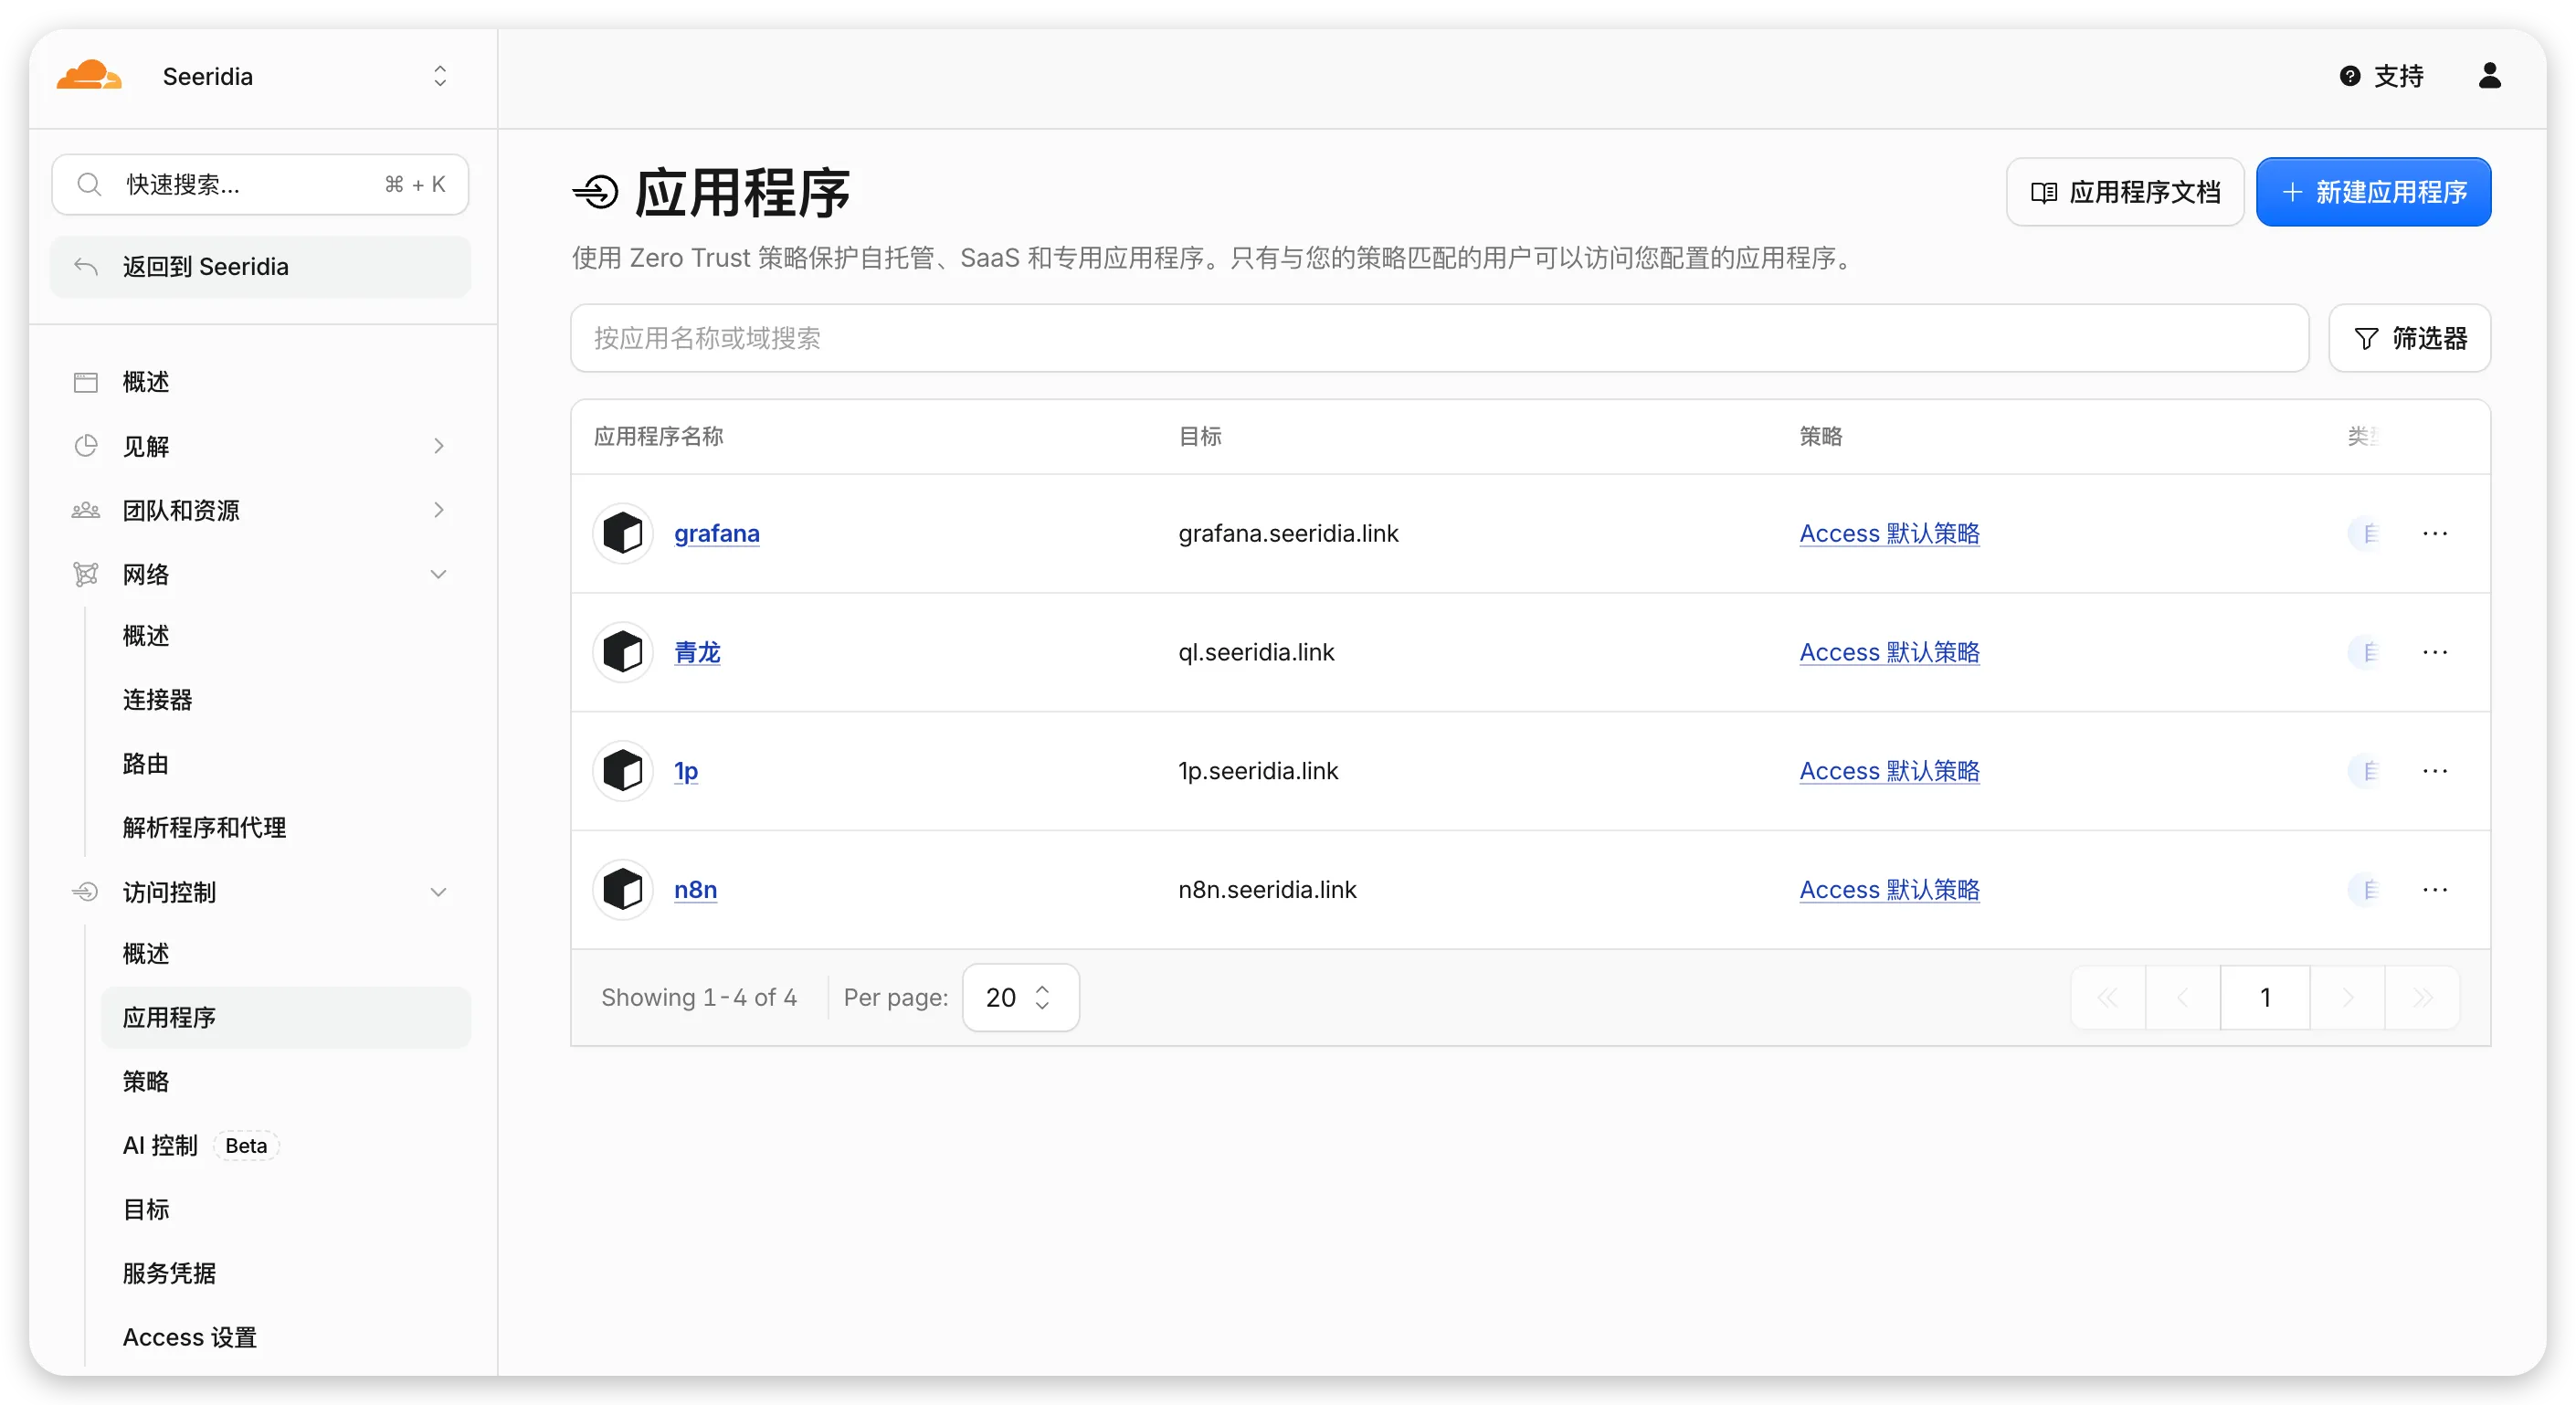Open the n8n row more-options menu
Screen dimensions: 2576x1405
point(2435,890)
